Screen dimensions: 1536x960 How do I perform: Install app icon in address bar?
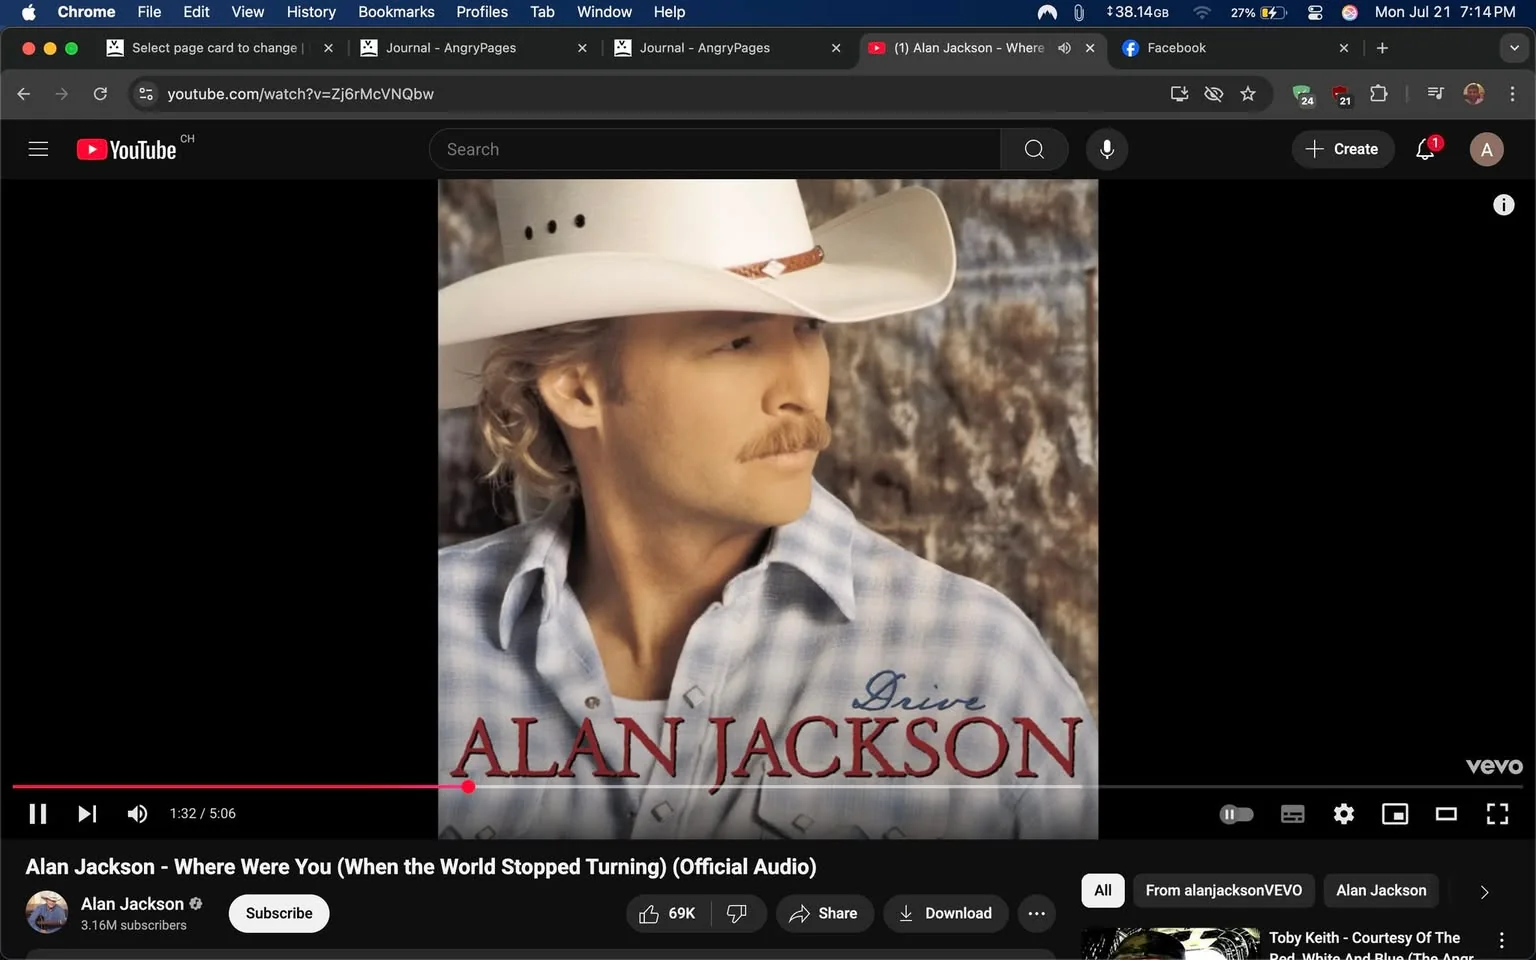1179,94
